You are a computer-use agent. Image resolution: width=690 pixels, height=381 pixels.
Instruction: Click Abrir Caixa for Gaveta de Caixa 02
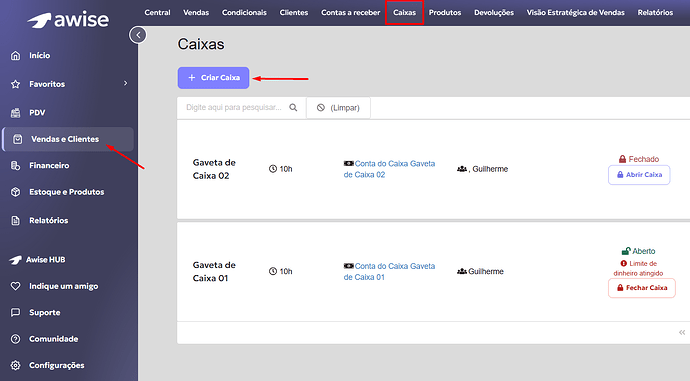click(x=639, y=175)
